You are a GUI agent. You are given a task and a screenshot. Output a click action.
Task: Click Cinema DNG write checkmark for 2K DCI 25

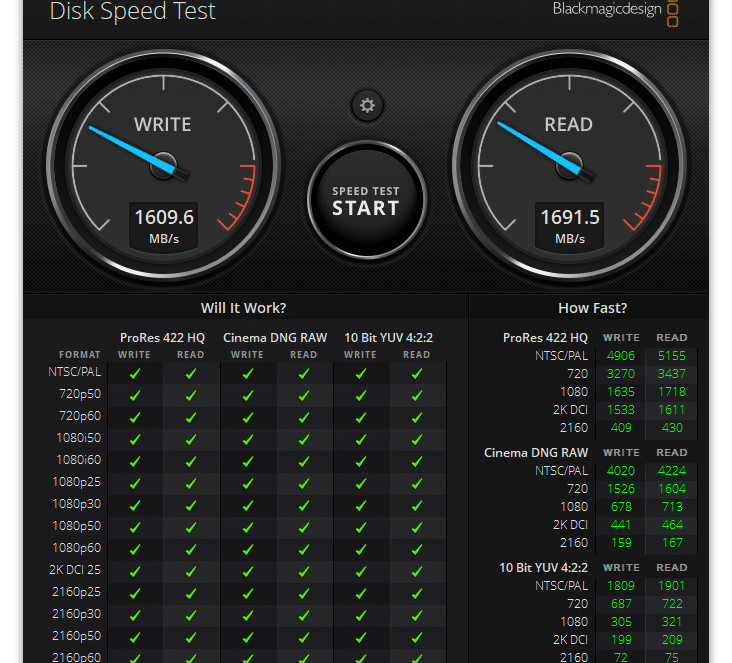(x=248, y=571)
